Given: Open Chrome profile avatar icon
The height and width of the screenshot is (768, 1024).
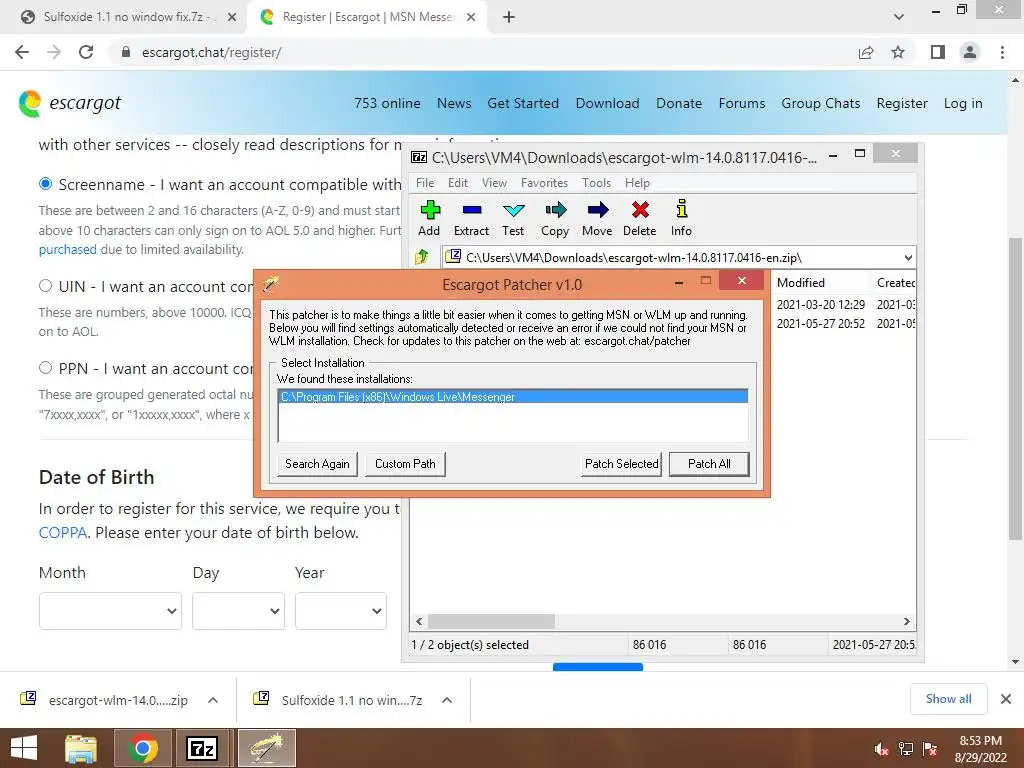Looking at the screenshot, I should coord(970,52).
